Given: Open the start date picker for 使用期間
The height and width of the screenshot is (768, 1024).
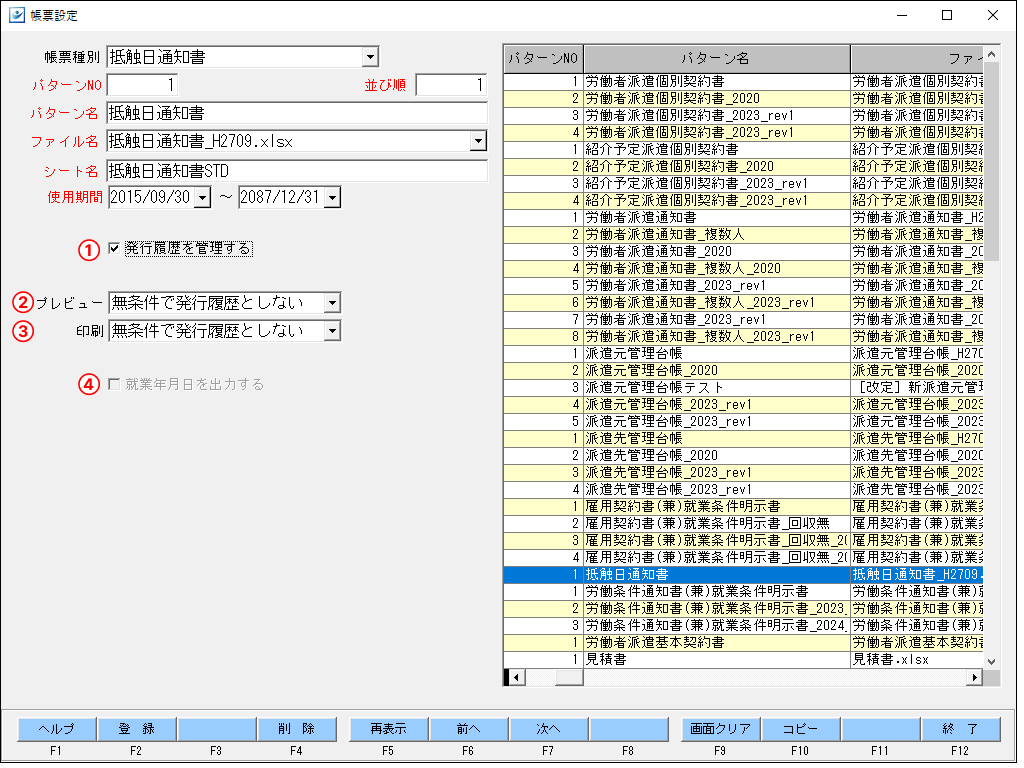Looking at the screenshot, I should (202, 198).
